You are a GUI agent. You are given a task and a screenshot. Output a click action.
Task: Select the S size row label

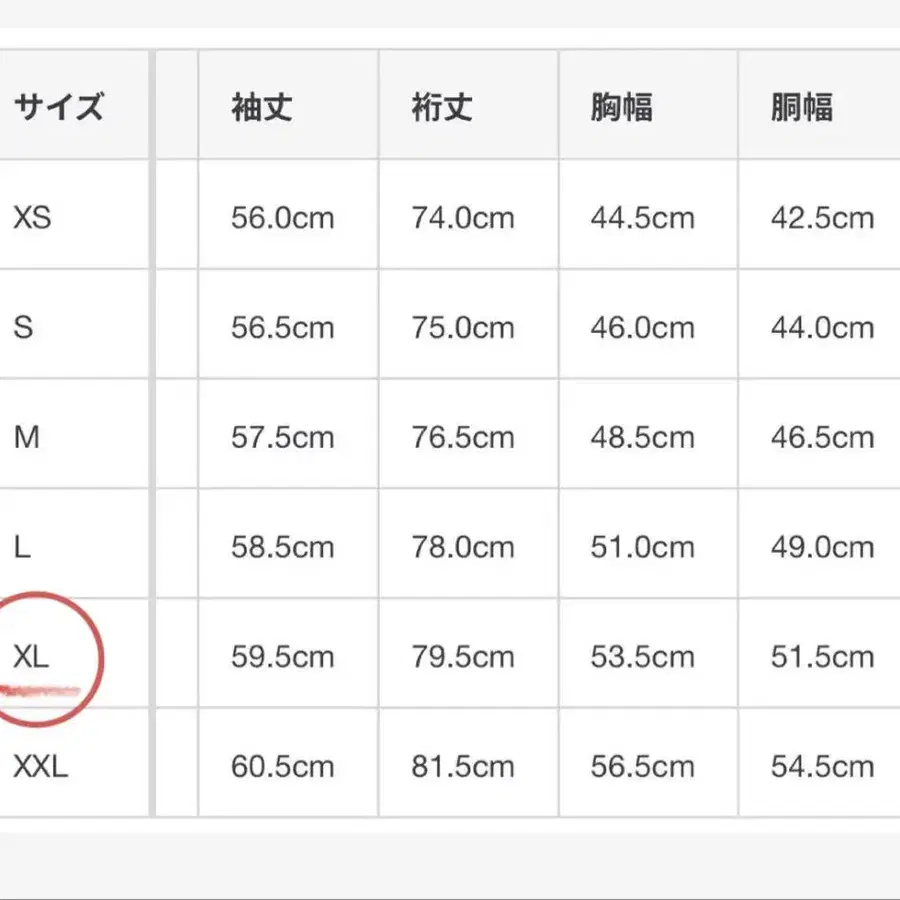click(23, 327)
